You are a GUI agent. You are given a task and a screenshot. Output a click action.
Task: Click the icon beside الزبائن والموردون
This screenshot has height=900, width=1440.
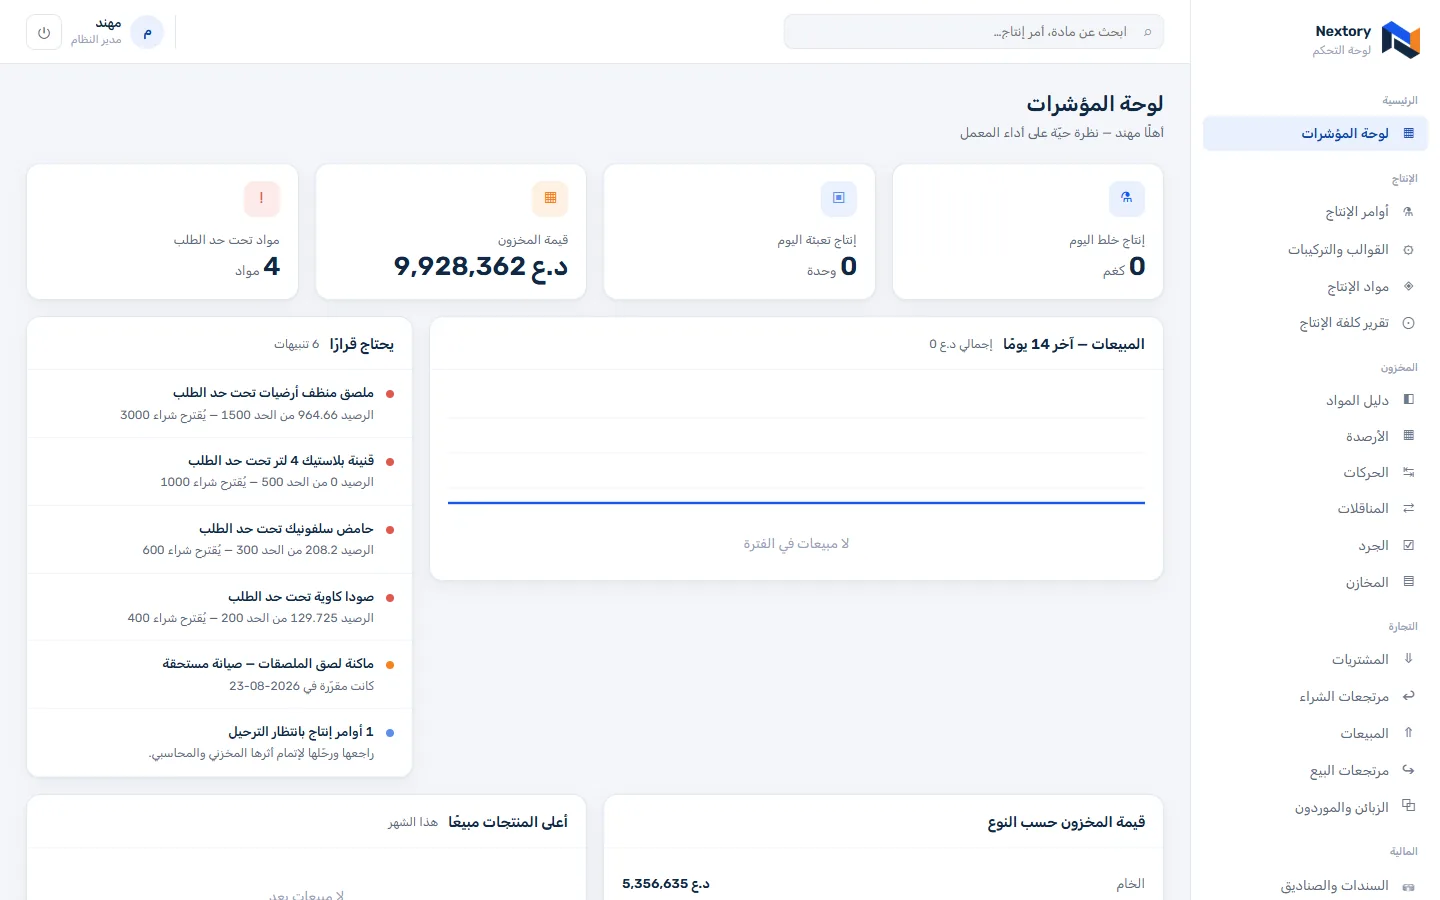pos(1408,806)
